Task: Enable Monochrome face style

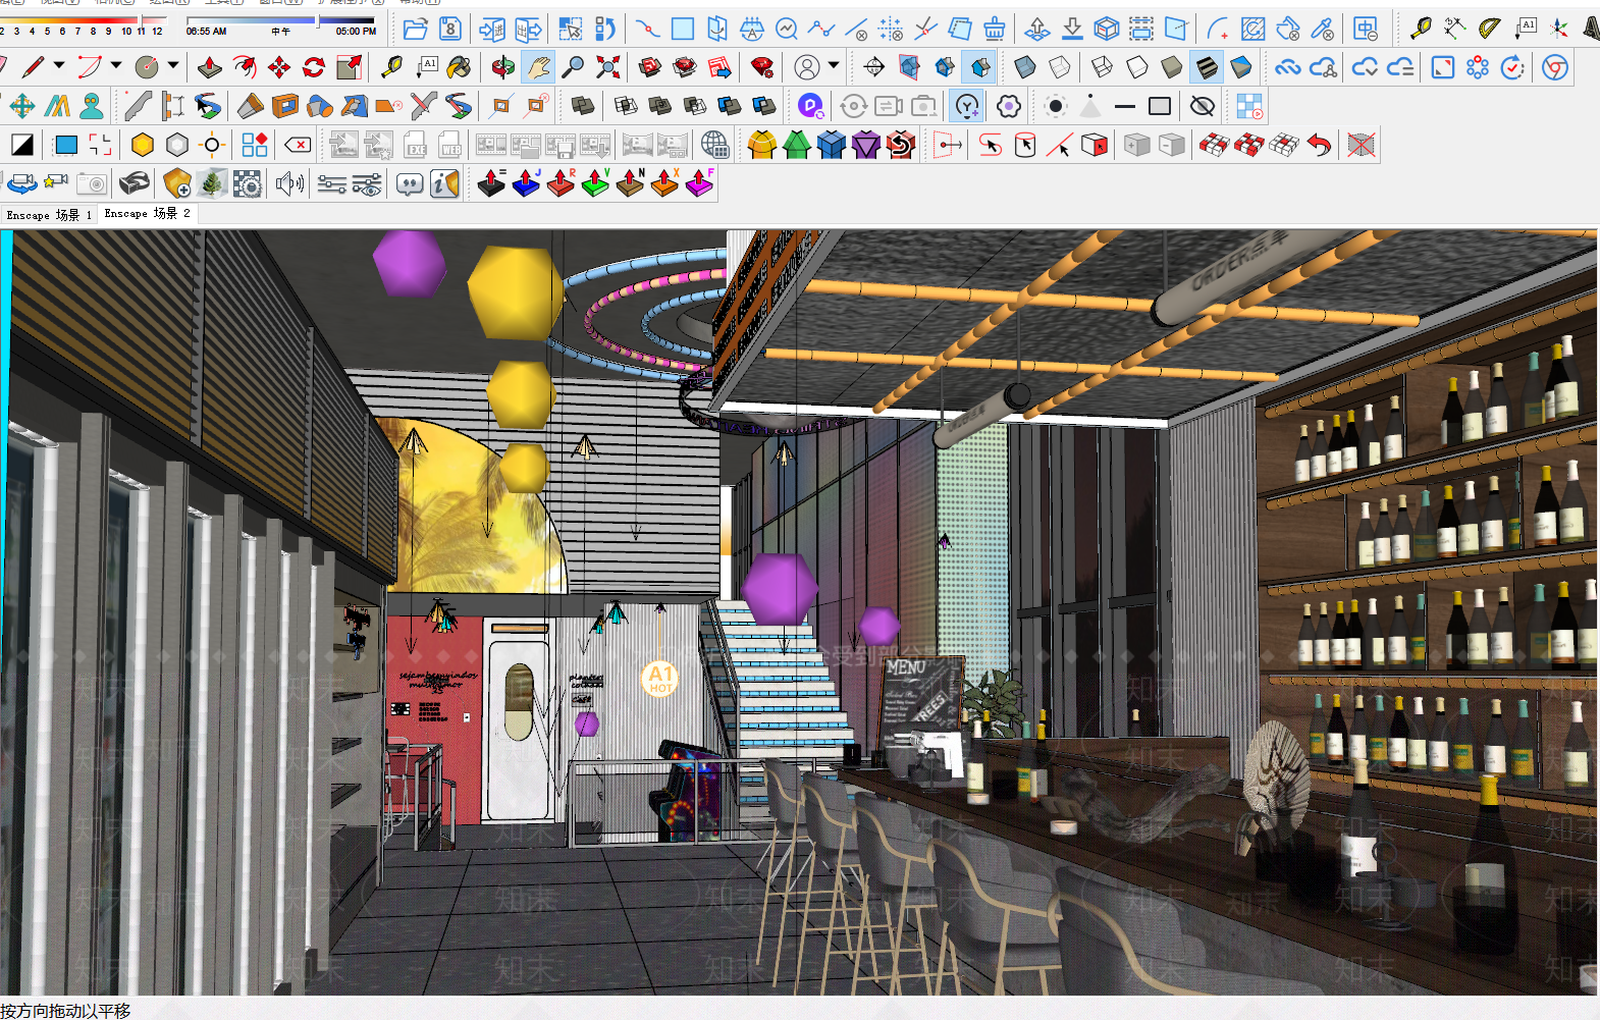Action: point(1241,67)
